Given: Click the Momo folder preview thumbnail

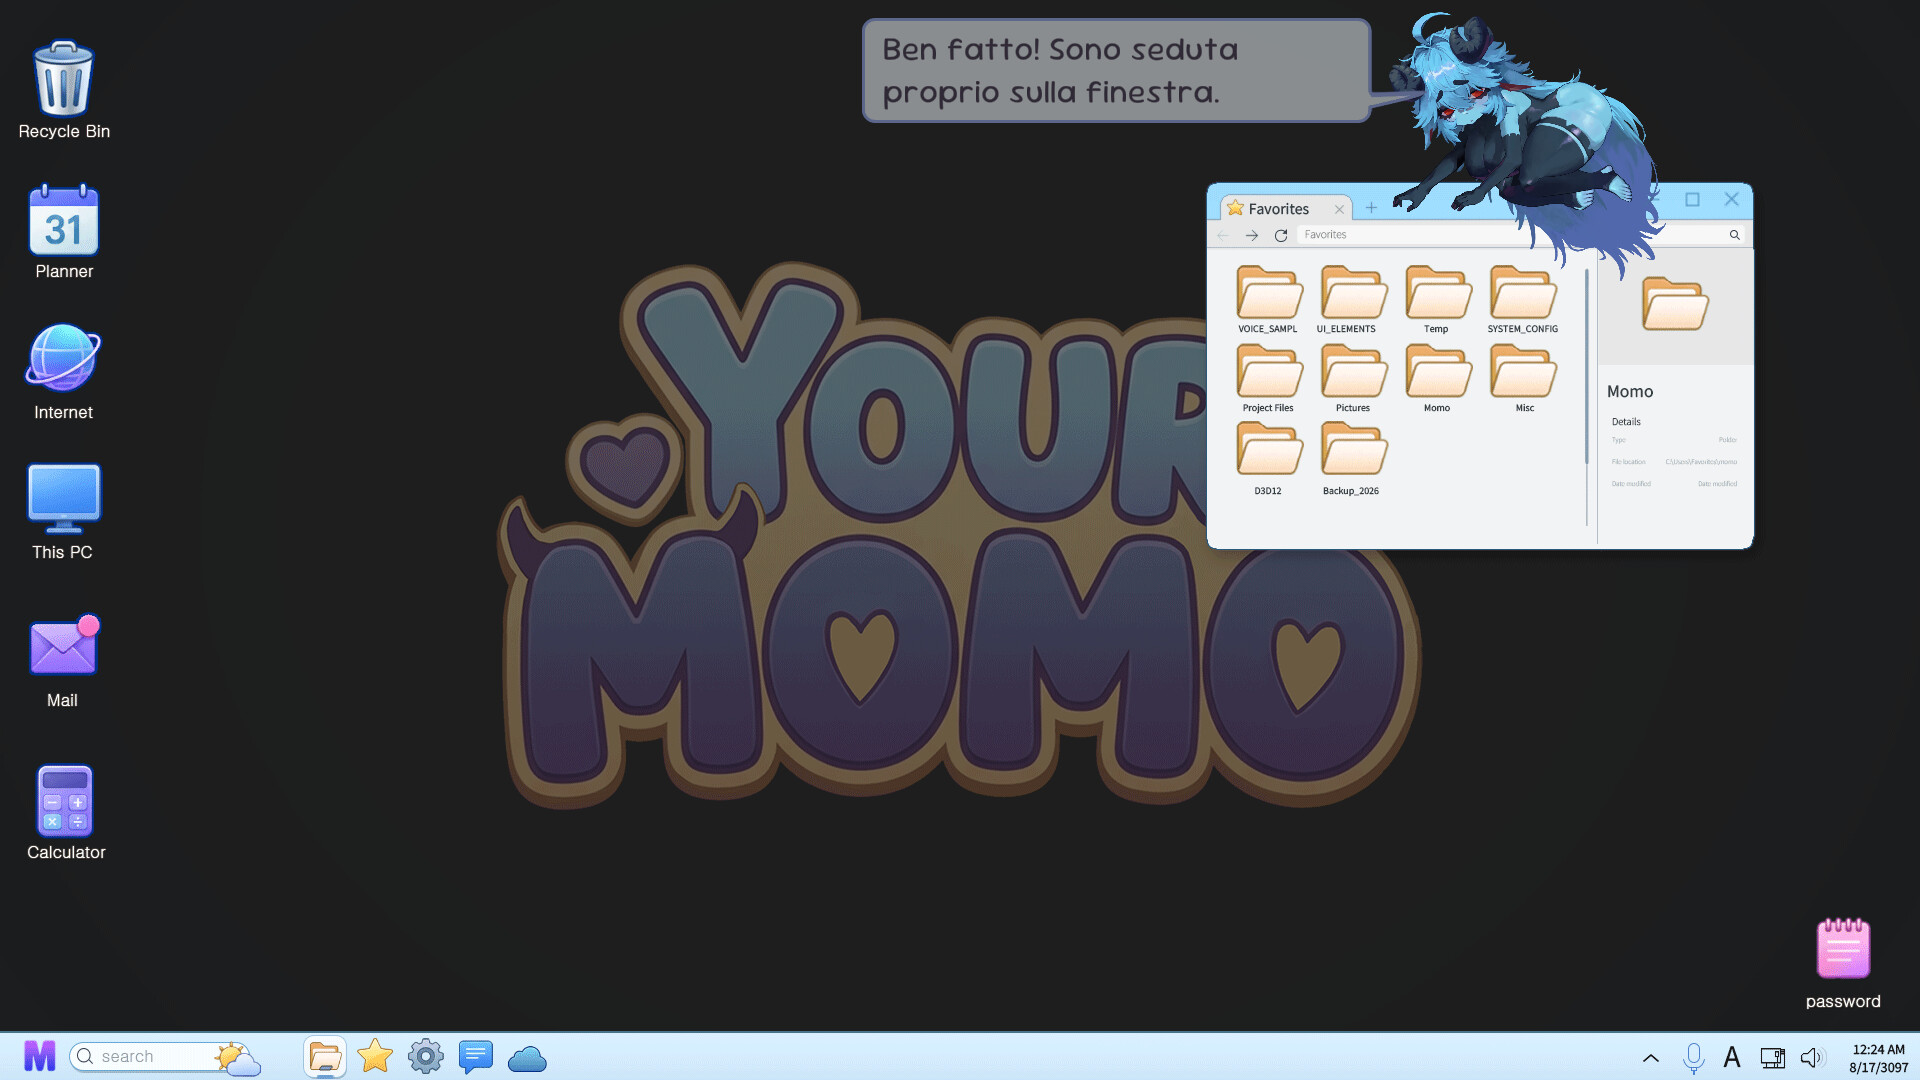Looking at the screenshot, I should (x=1675, y=304).
